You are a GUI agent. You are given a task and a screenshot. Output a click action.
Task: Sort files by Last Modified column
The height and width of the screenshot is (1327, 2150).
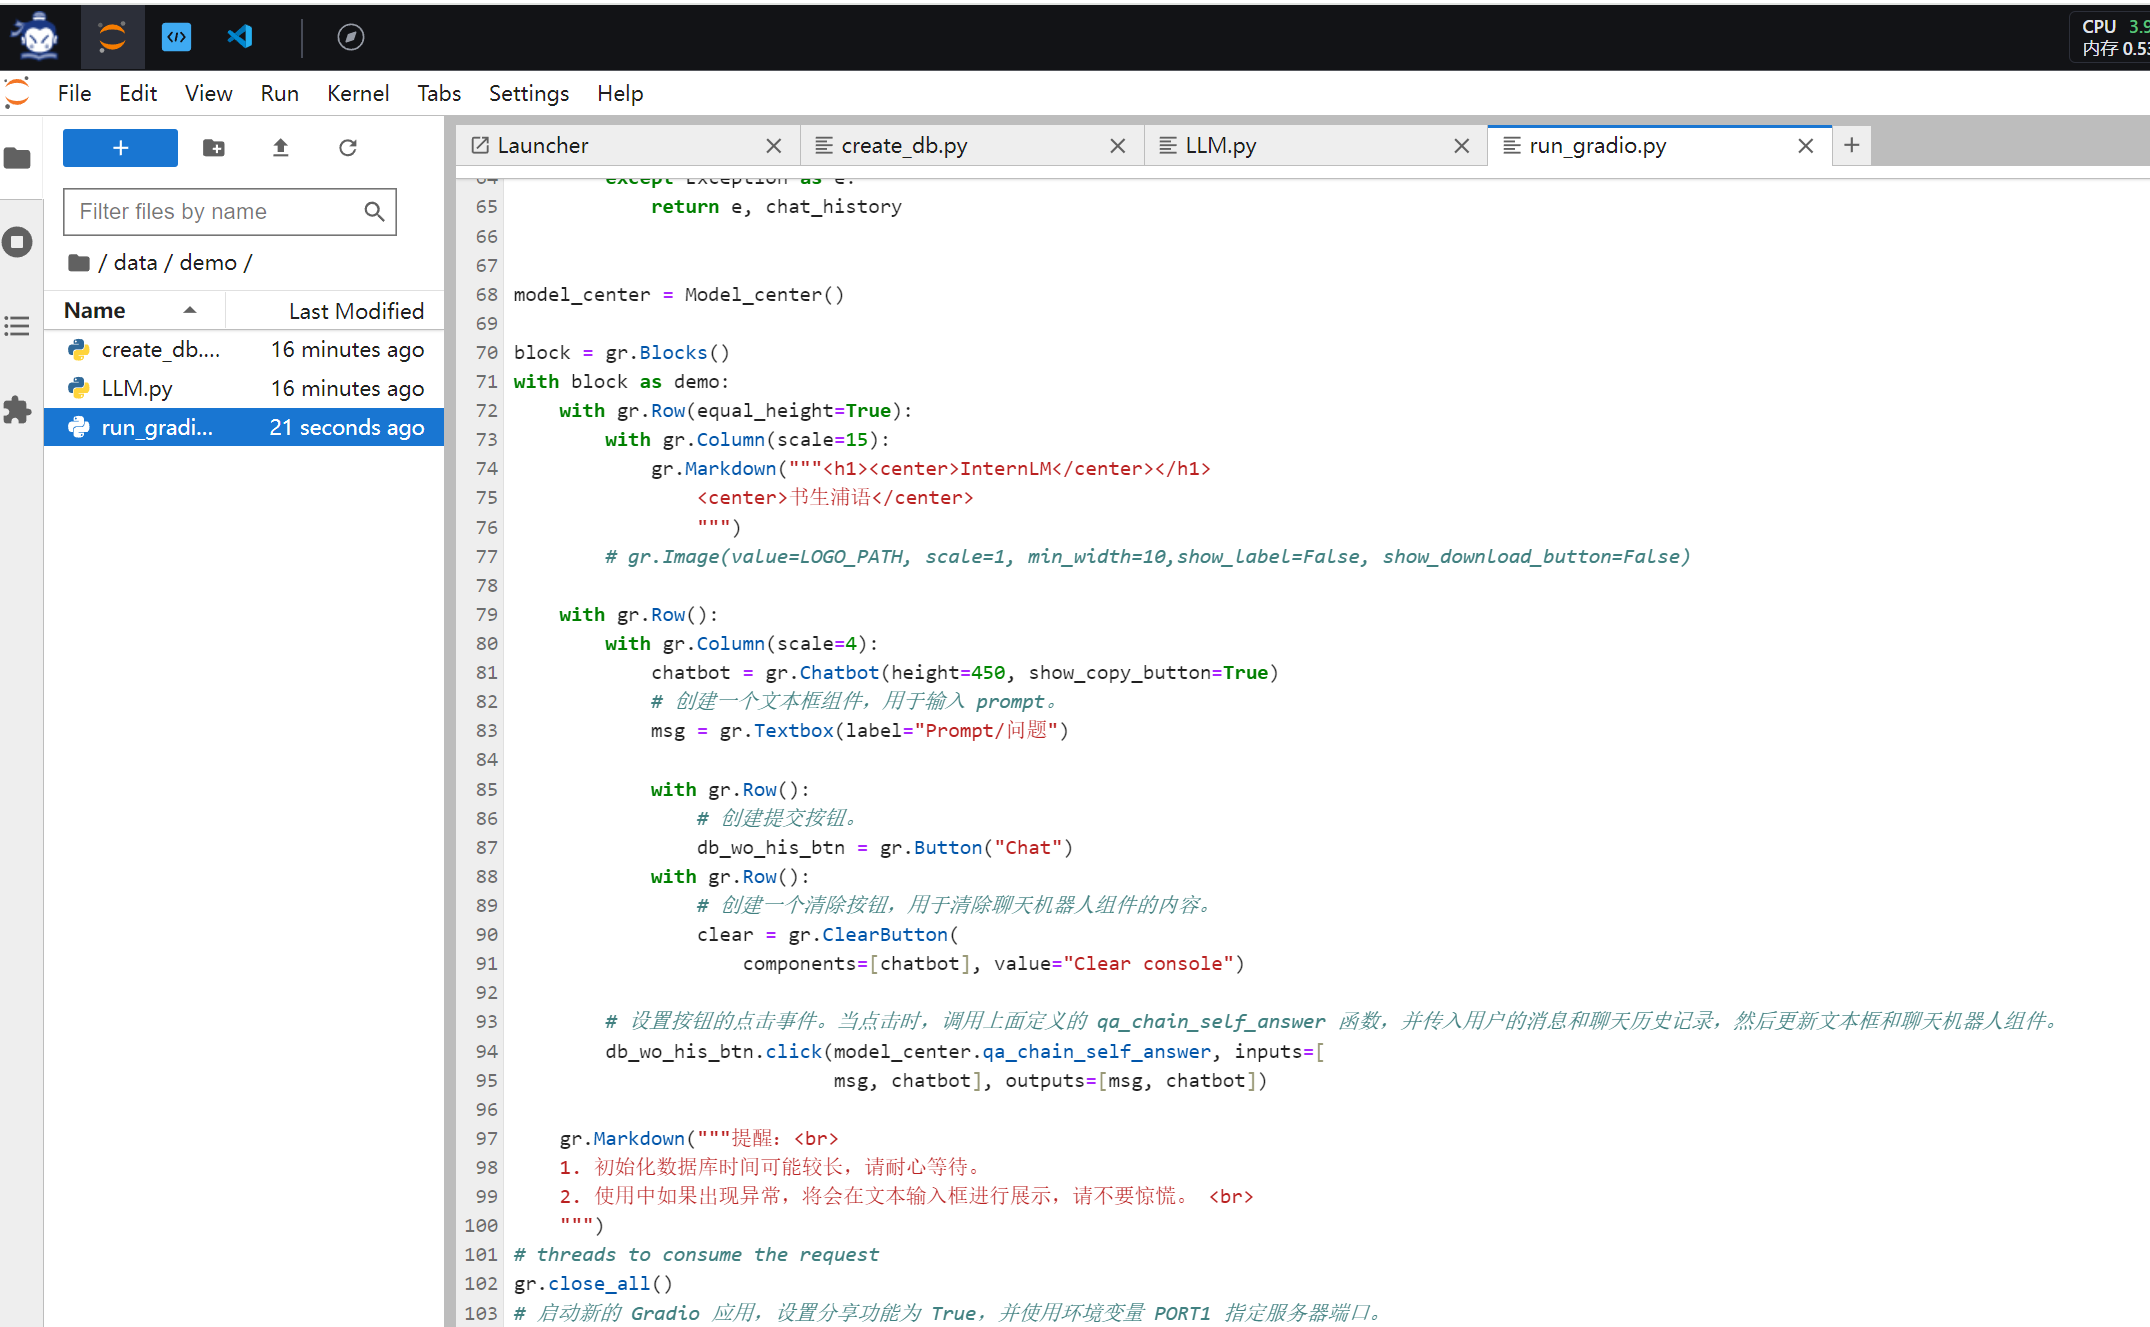click(355, 311)
